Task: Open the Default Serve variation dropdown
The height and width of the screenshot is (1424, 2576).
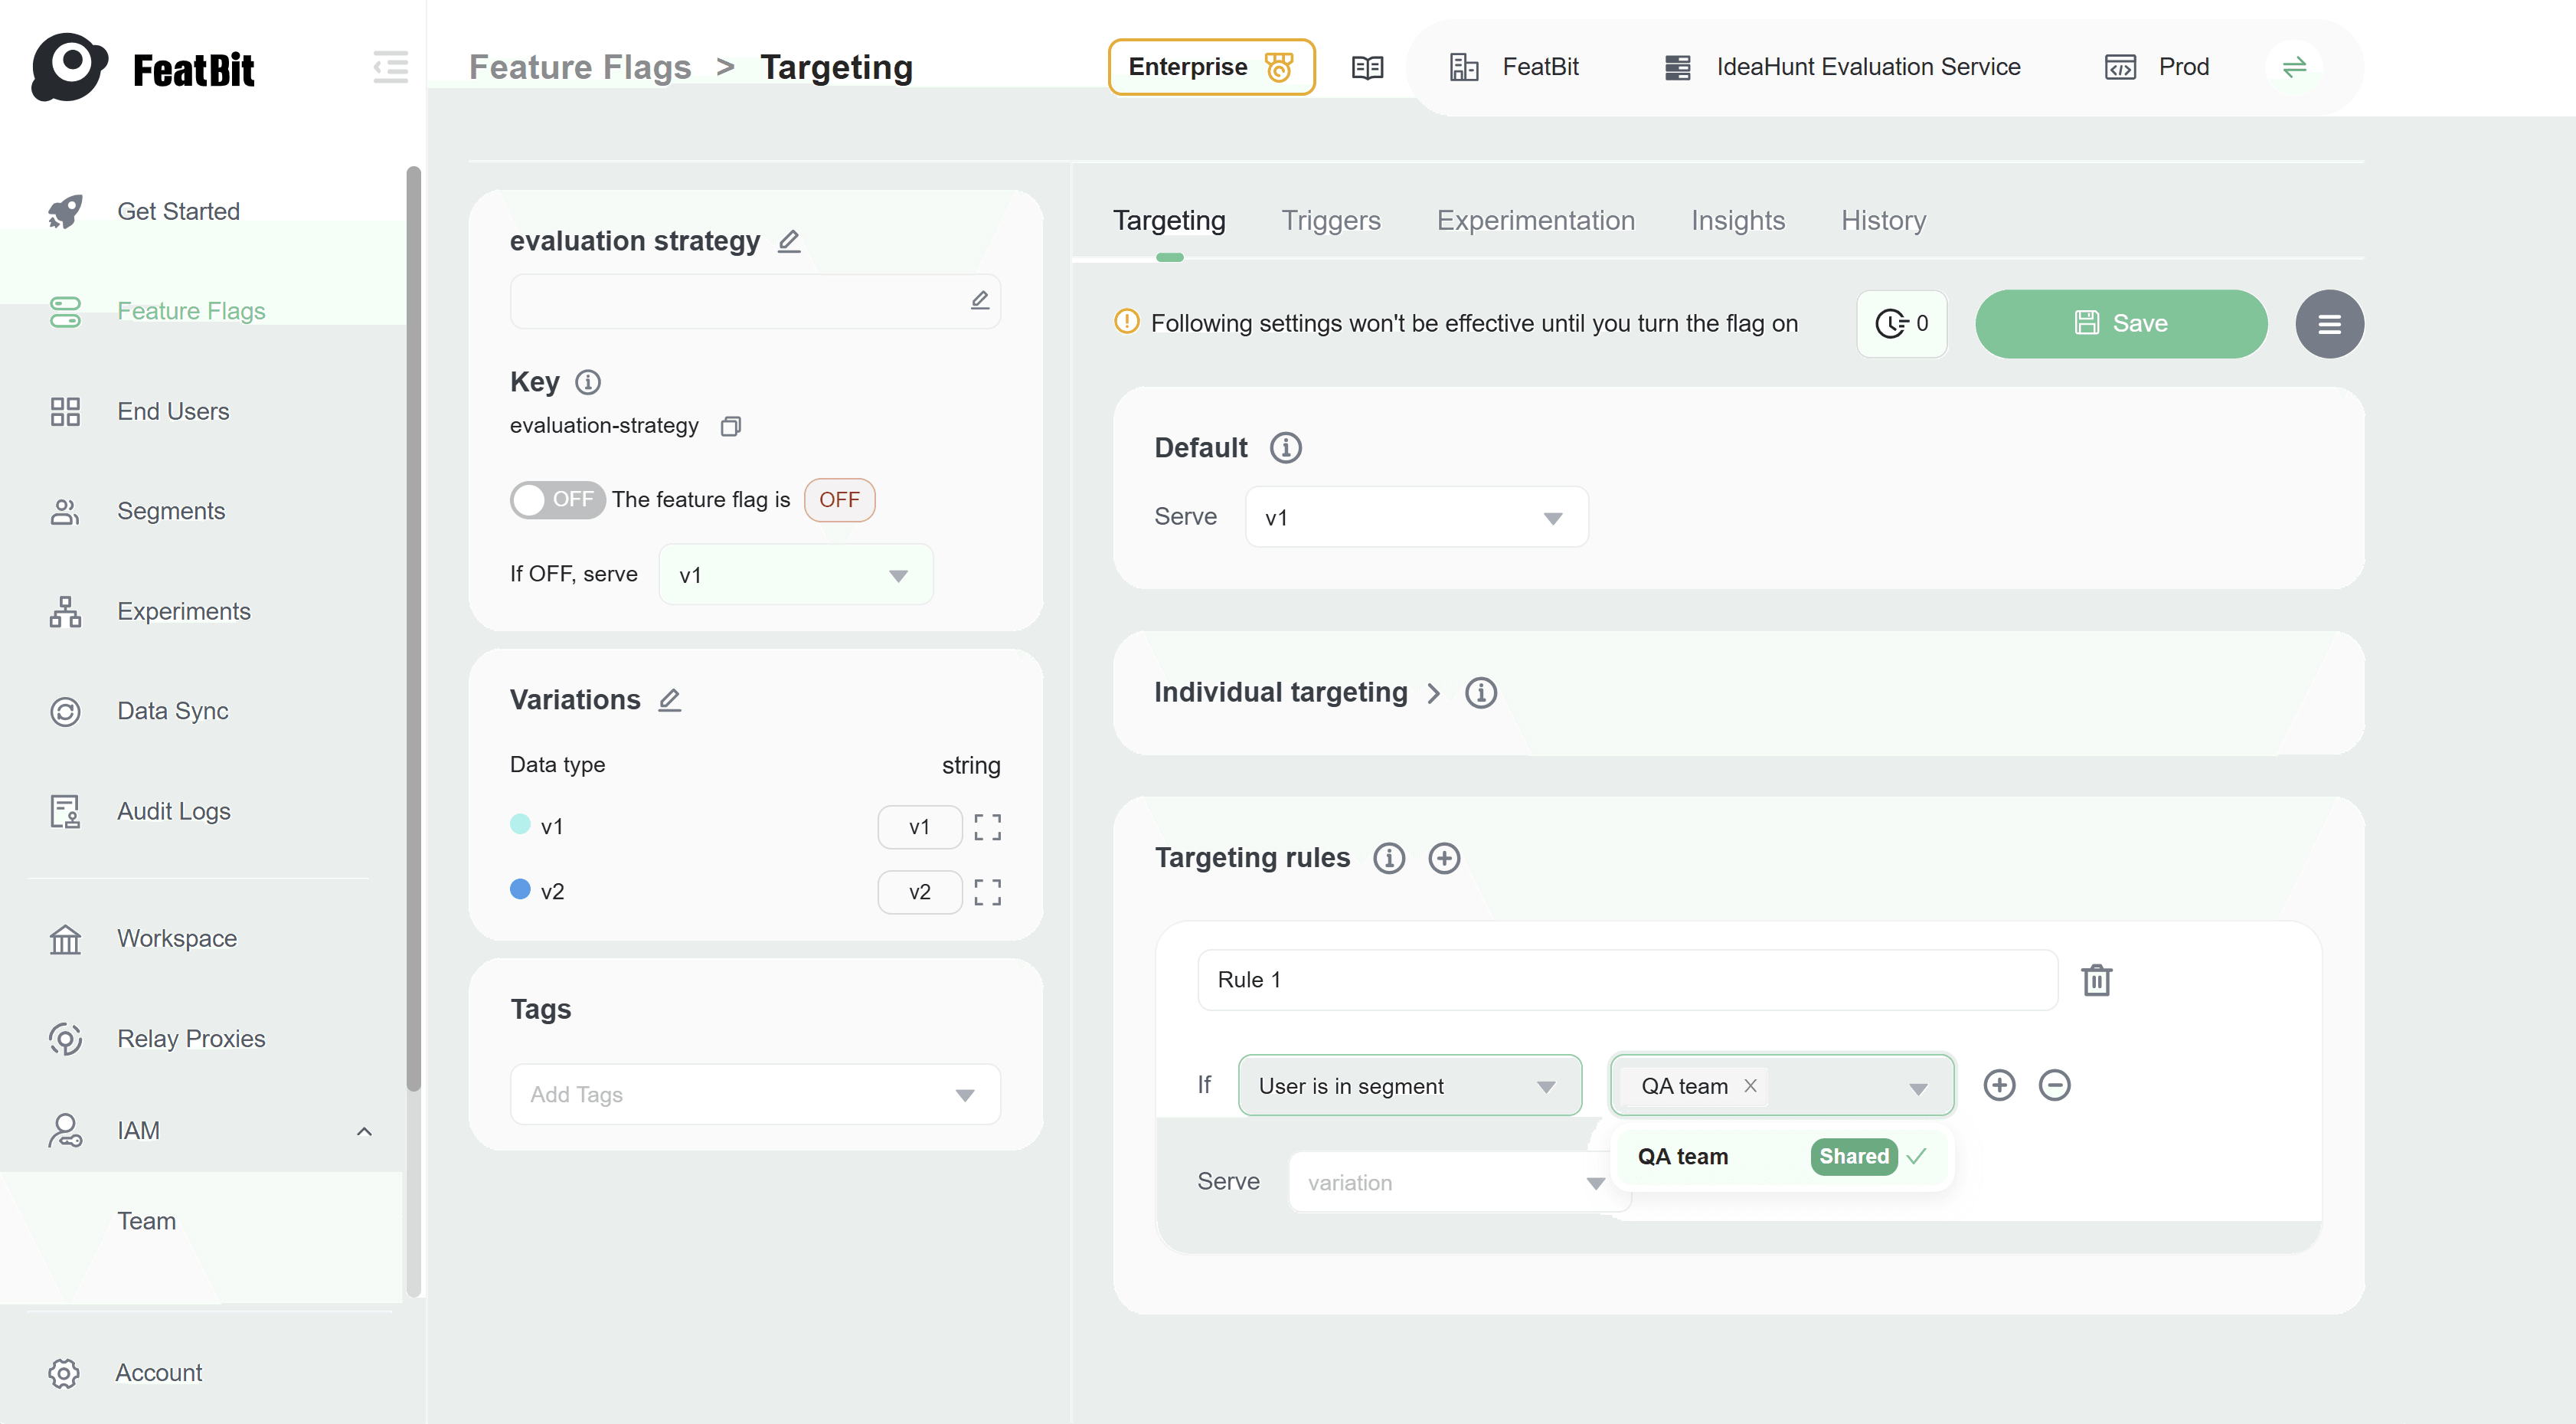Action: coord(1416,516)
